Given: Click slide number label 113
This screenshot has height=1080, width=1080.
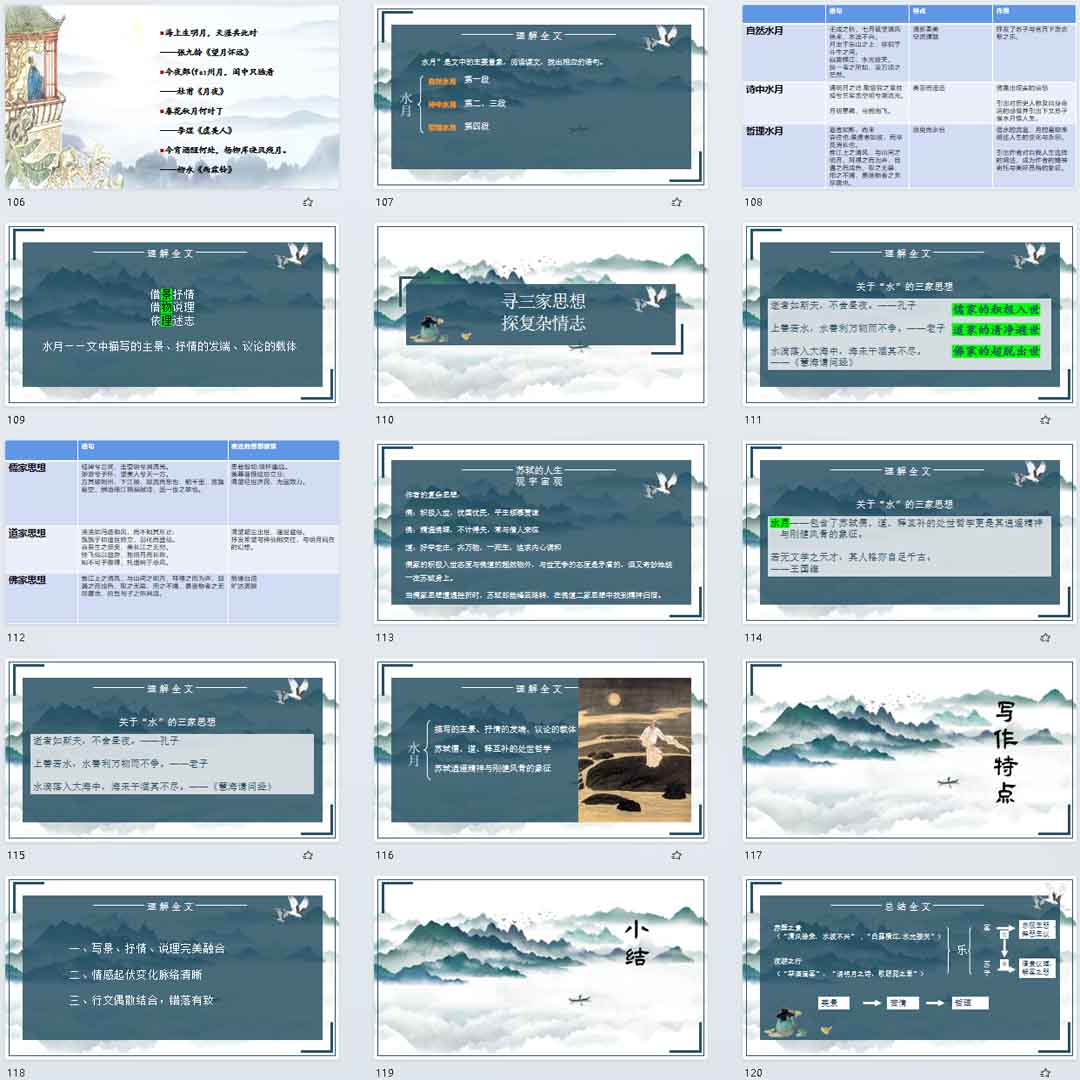Looking at the screenshot, I should (x=384, y=638).
